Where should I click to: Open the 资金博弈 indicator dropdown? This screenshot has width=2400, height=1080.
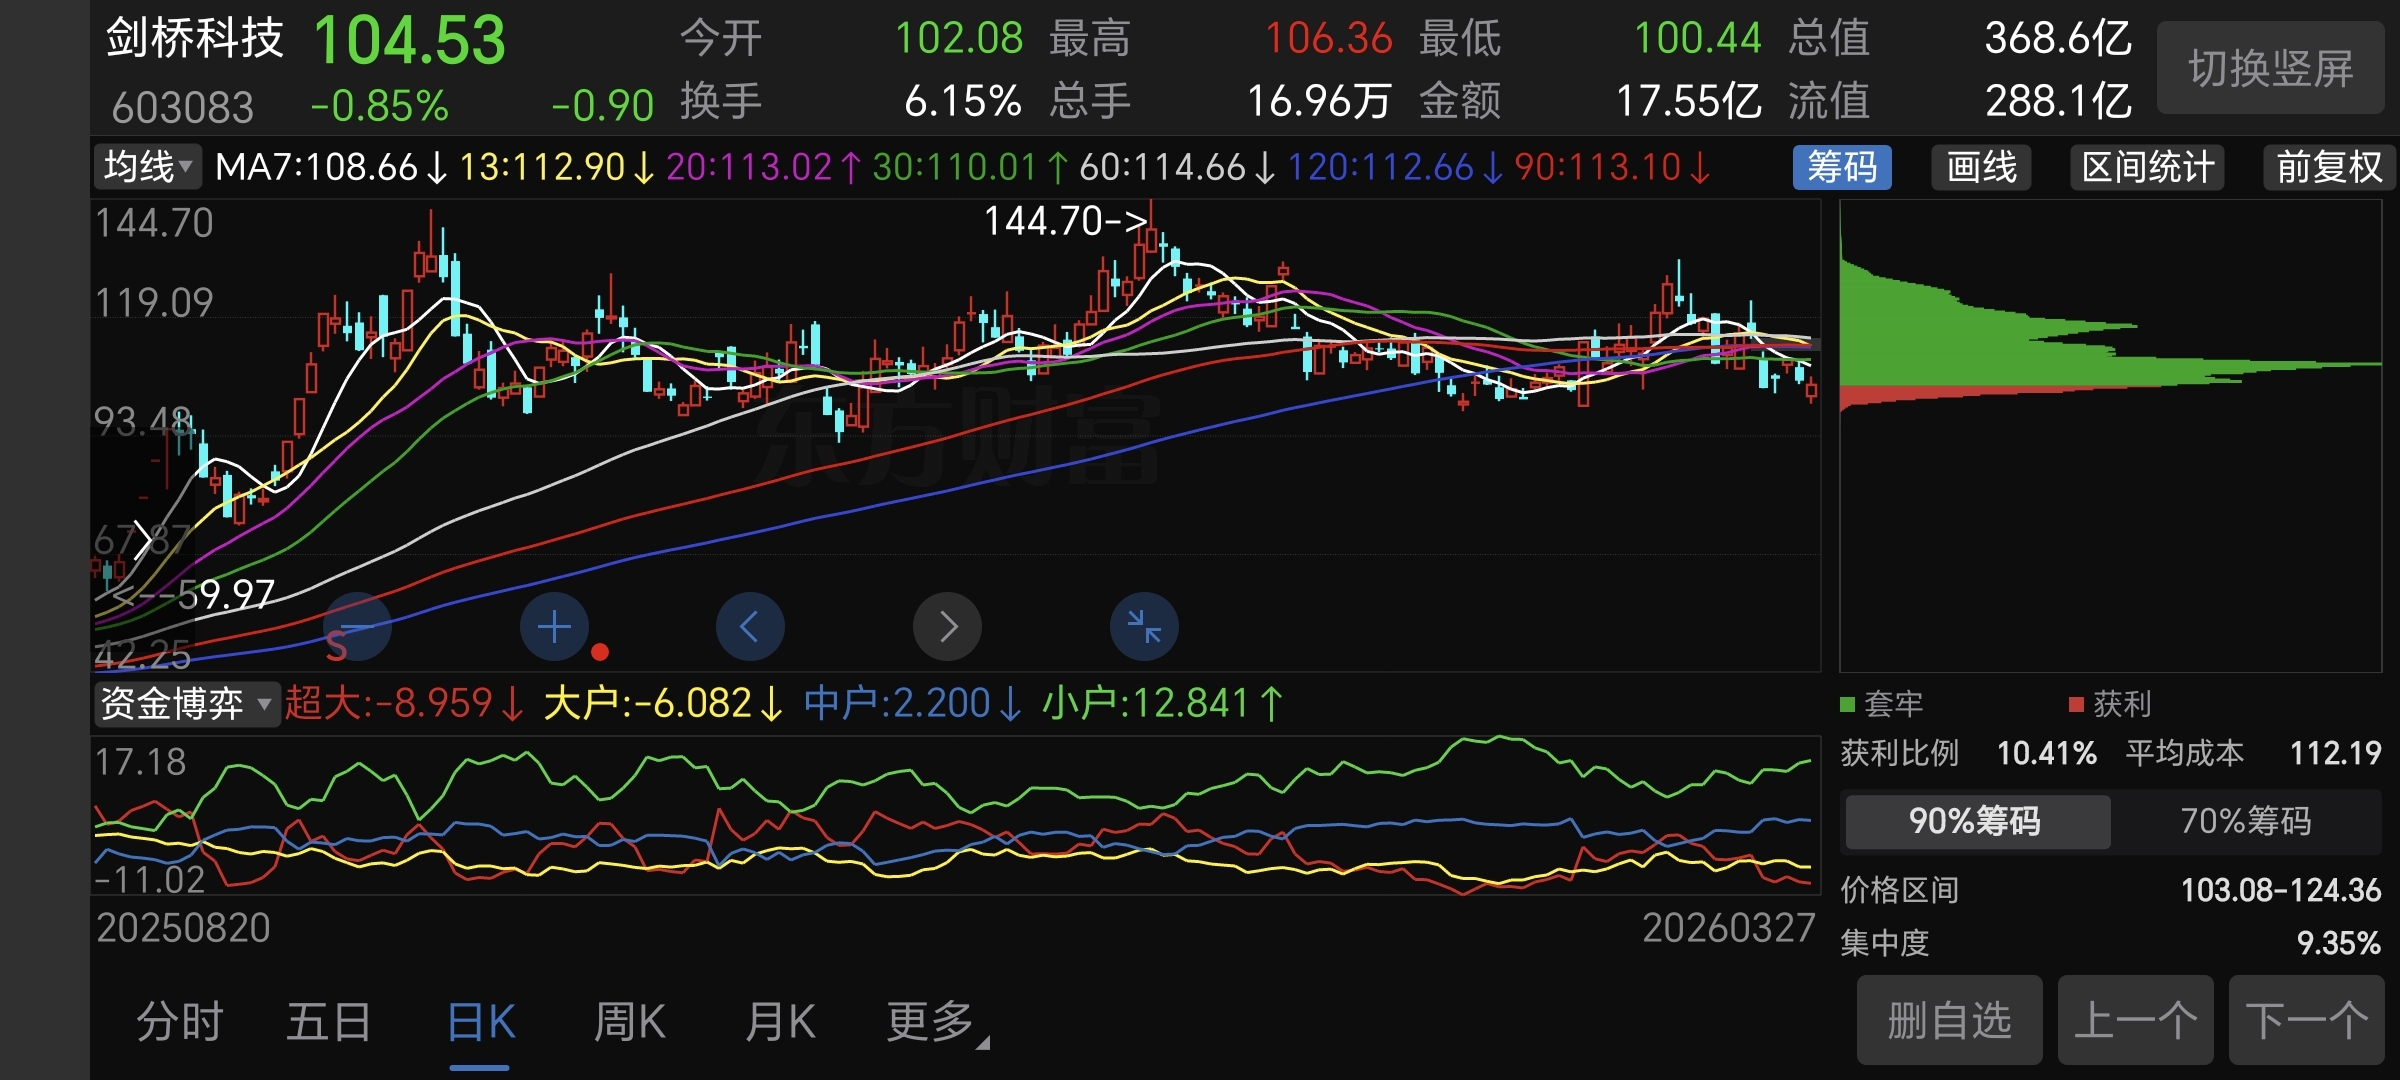(x=186, y=704)
